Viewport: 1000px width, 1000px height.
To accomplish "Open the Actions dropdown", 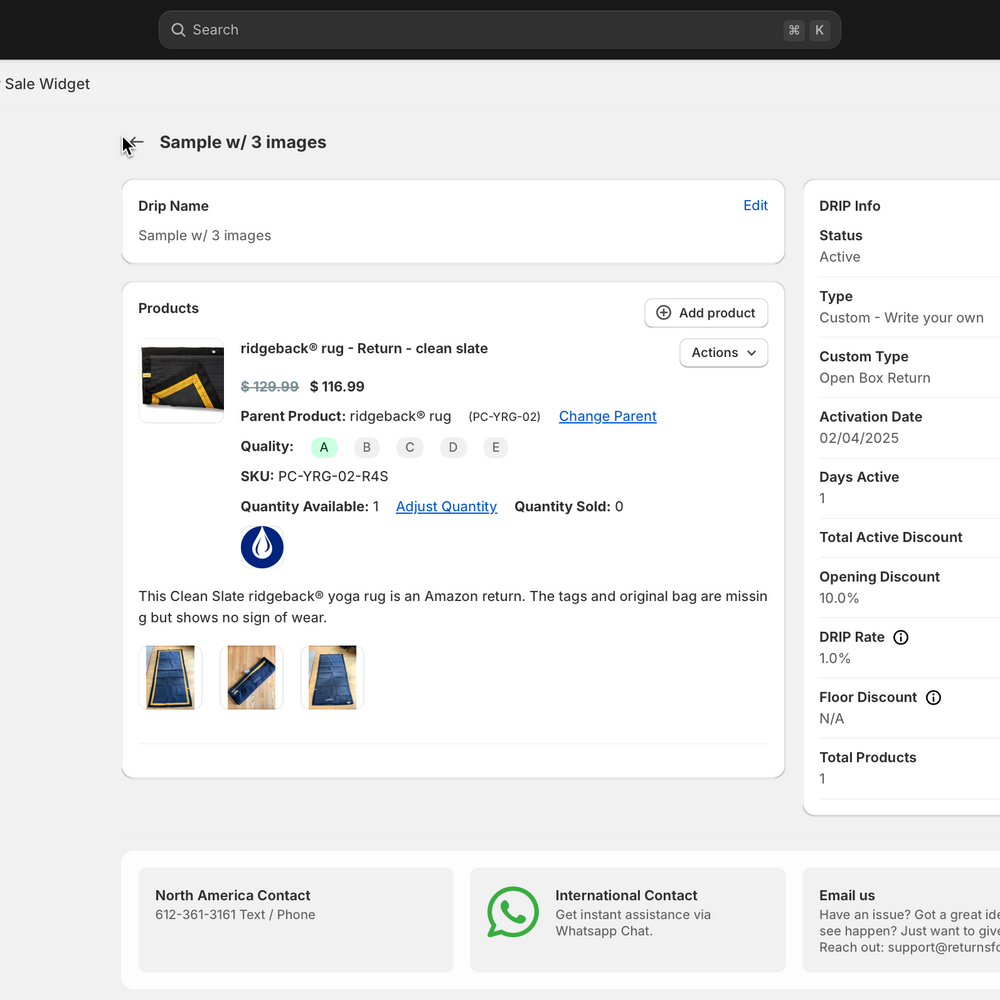I will [724, 353].
